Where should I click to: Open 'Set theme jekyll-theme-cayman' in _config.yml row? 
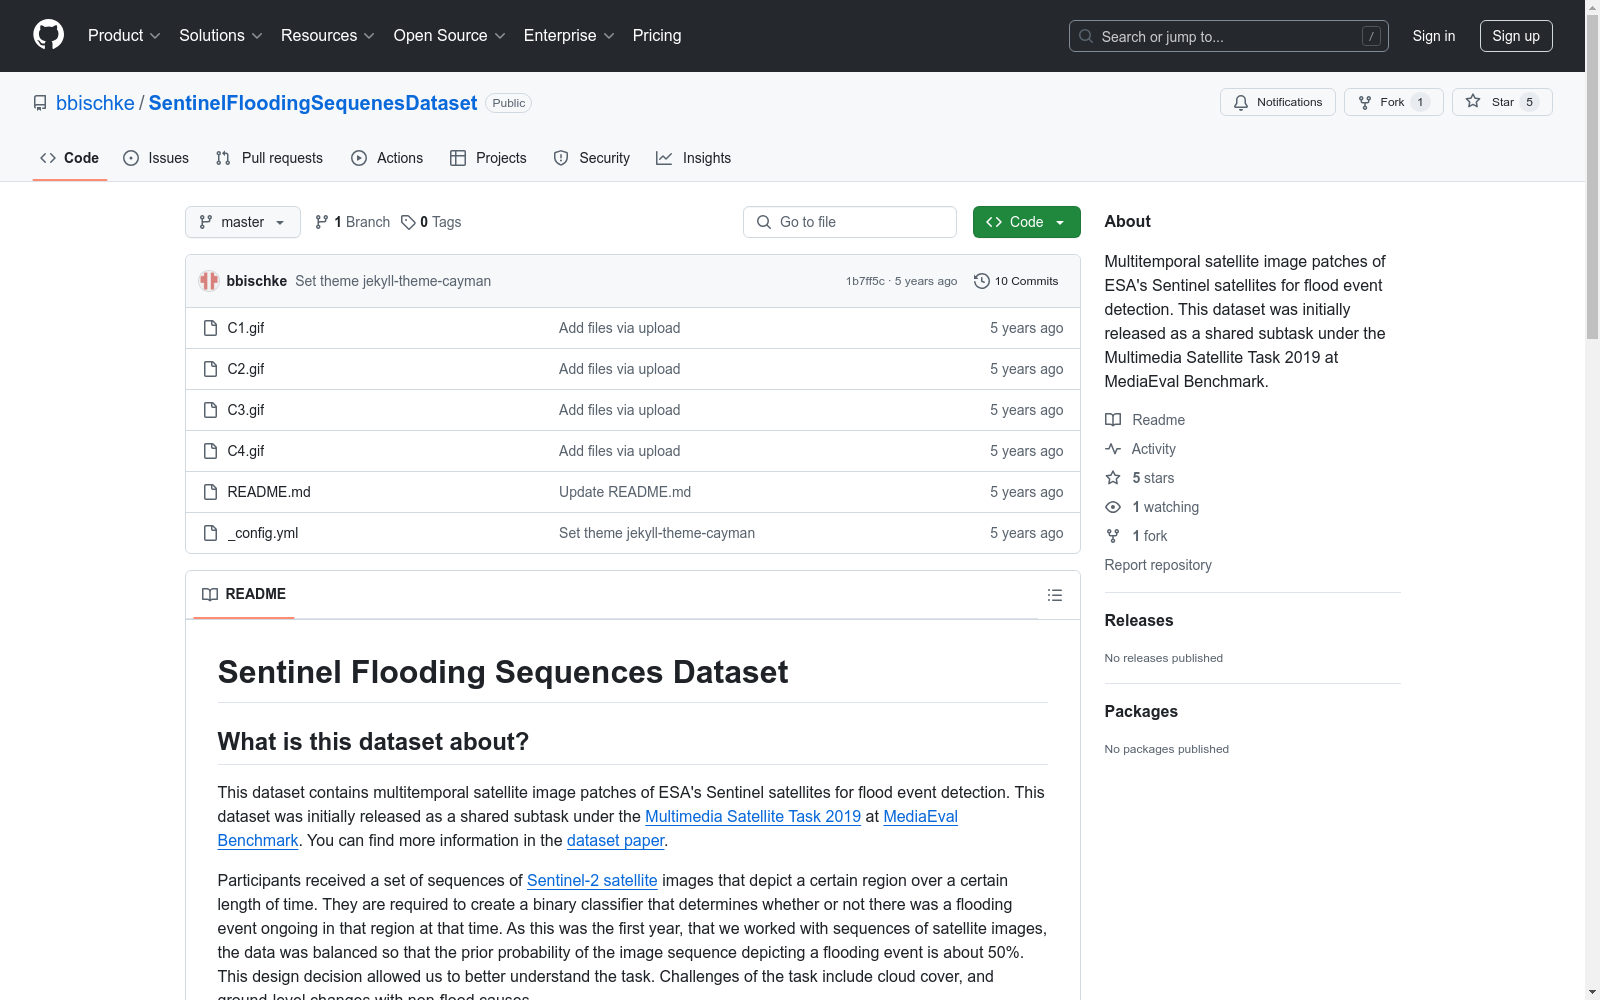pos(657,533)
